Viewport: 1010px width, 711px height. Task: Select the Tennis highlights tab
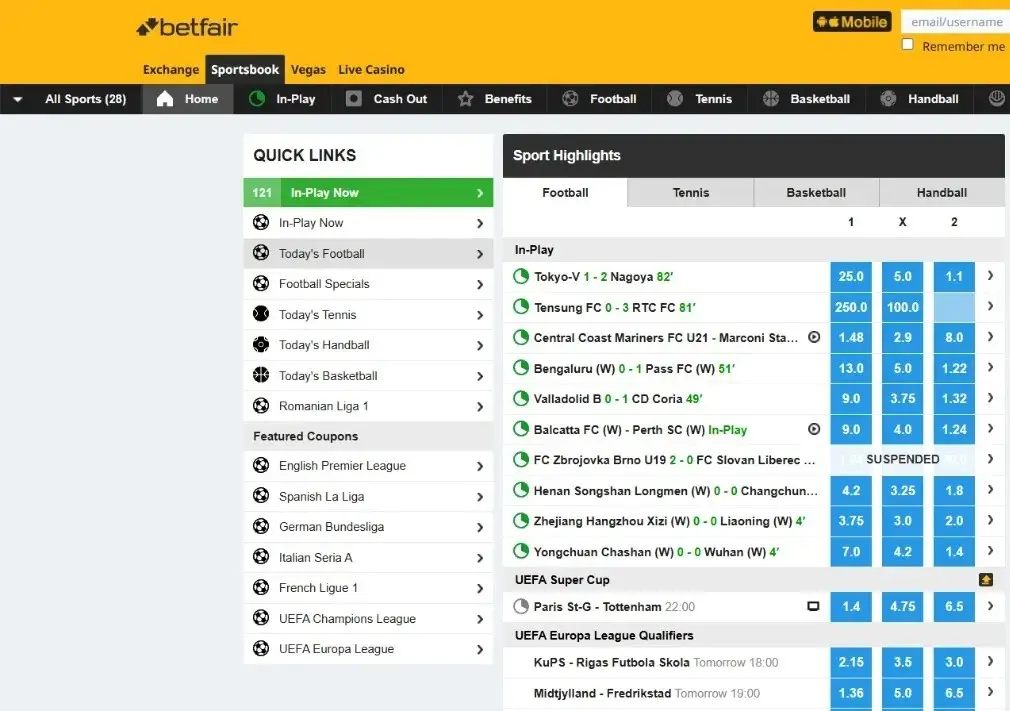(691, 193)
